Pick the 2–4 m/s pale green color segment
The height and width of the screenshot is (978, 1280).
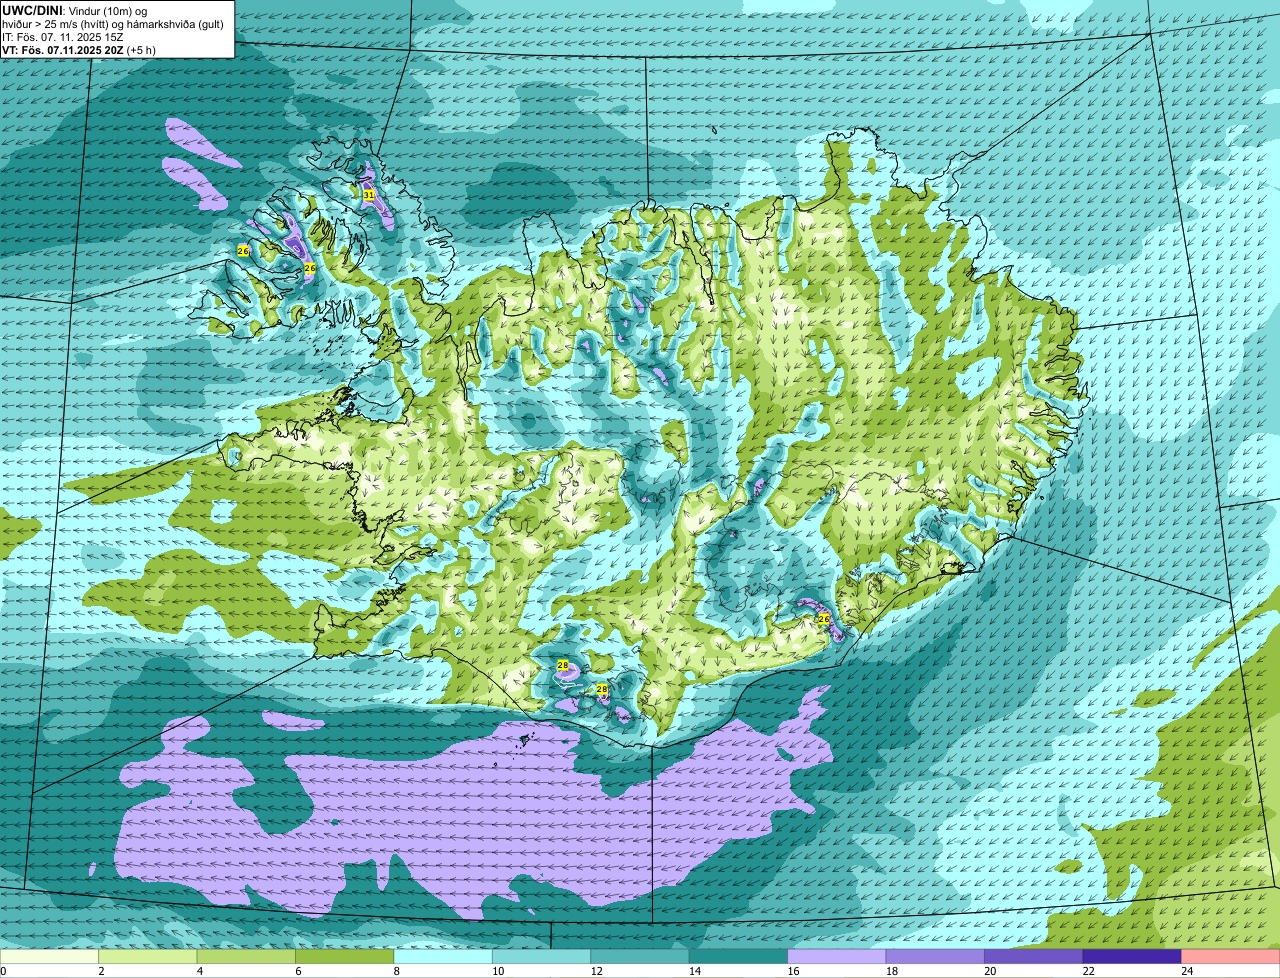coord(148,957)
